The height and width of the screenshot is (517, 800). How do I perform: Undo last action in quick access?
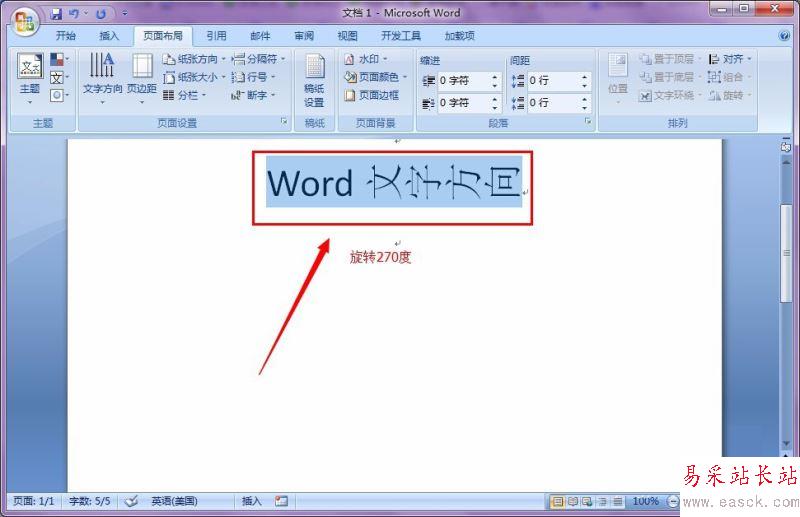[74, 14]
